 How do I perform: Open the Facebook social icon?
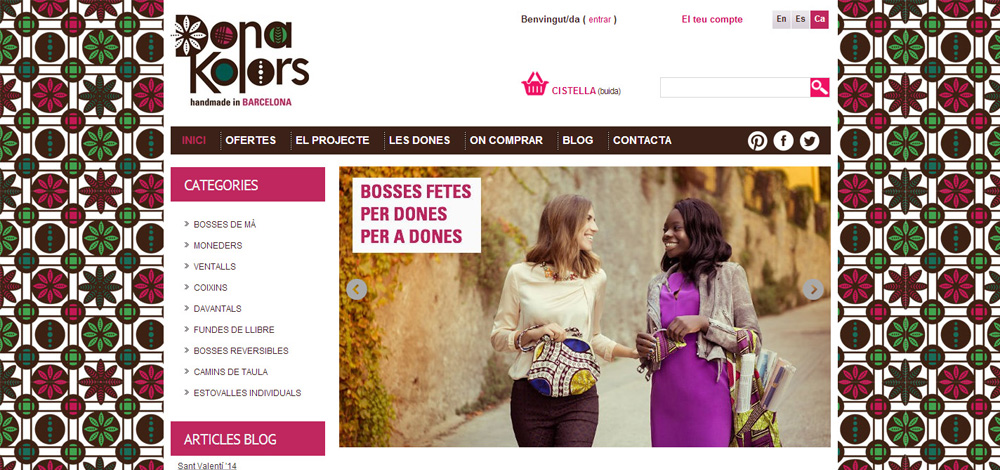pos(783,140)
